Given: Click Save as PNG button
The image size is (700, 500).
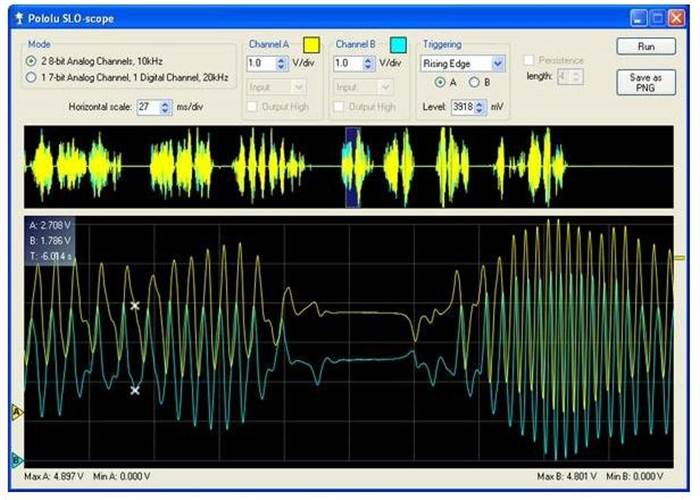Looking at the screenshot, I should coord(646,83).
